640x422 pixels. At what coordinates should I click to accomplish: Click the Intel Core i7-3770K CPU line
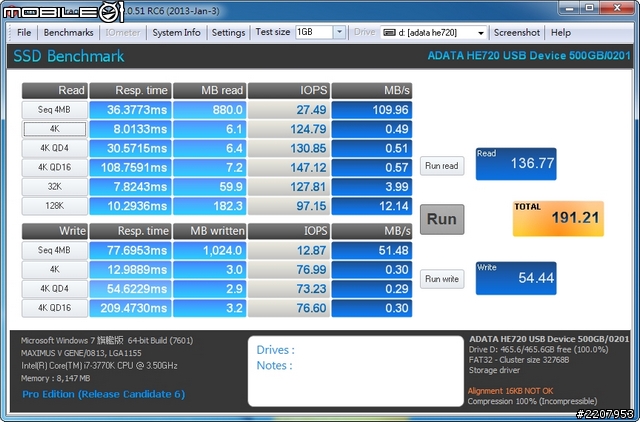[99, 366]
